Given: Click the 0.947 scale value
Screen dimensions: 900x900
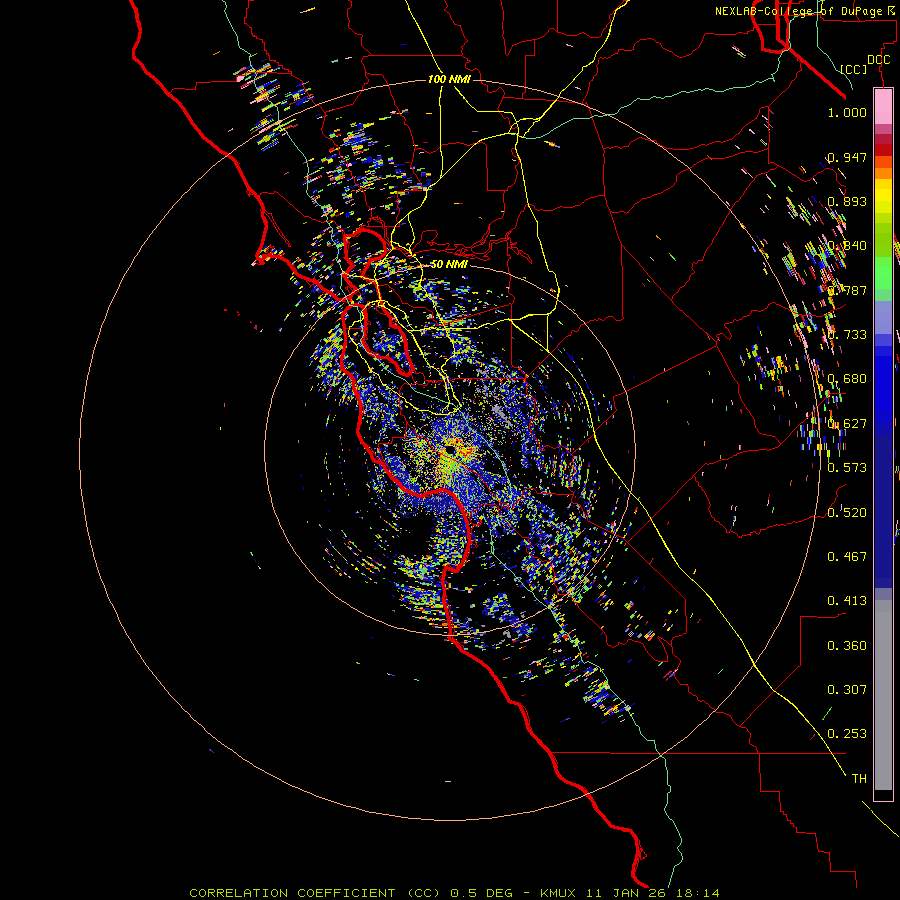Looking at the screenshot, I should tap(847, 157).
